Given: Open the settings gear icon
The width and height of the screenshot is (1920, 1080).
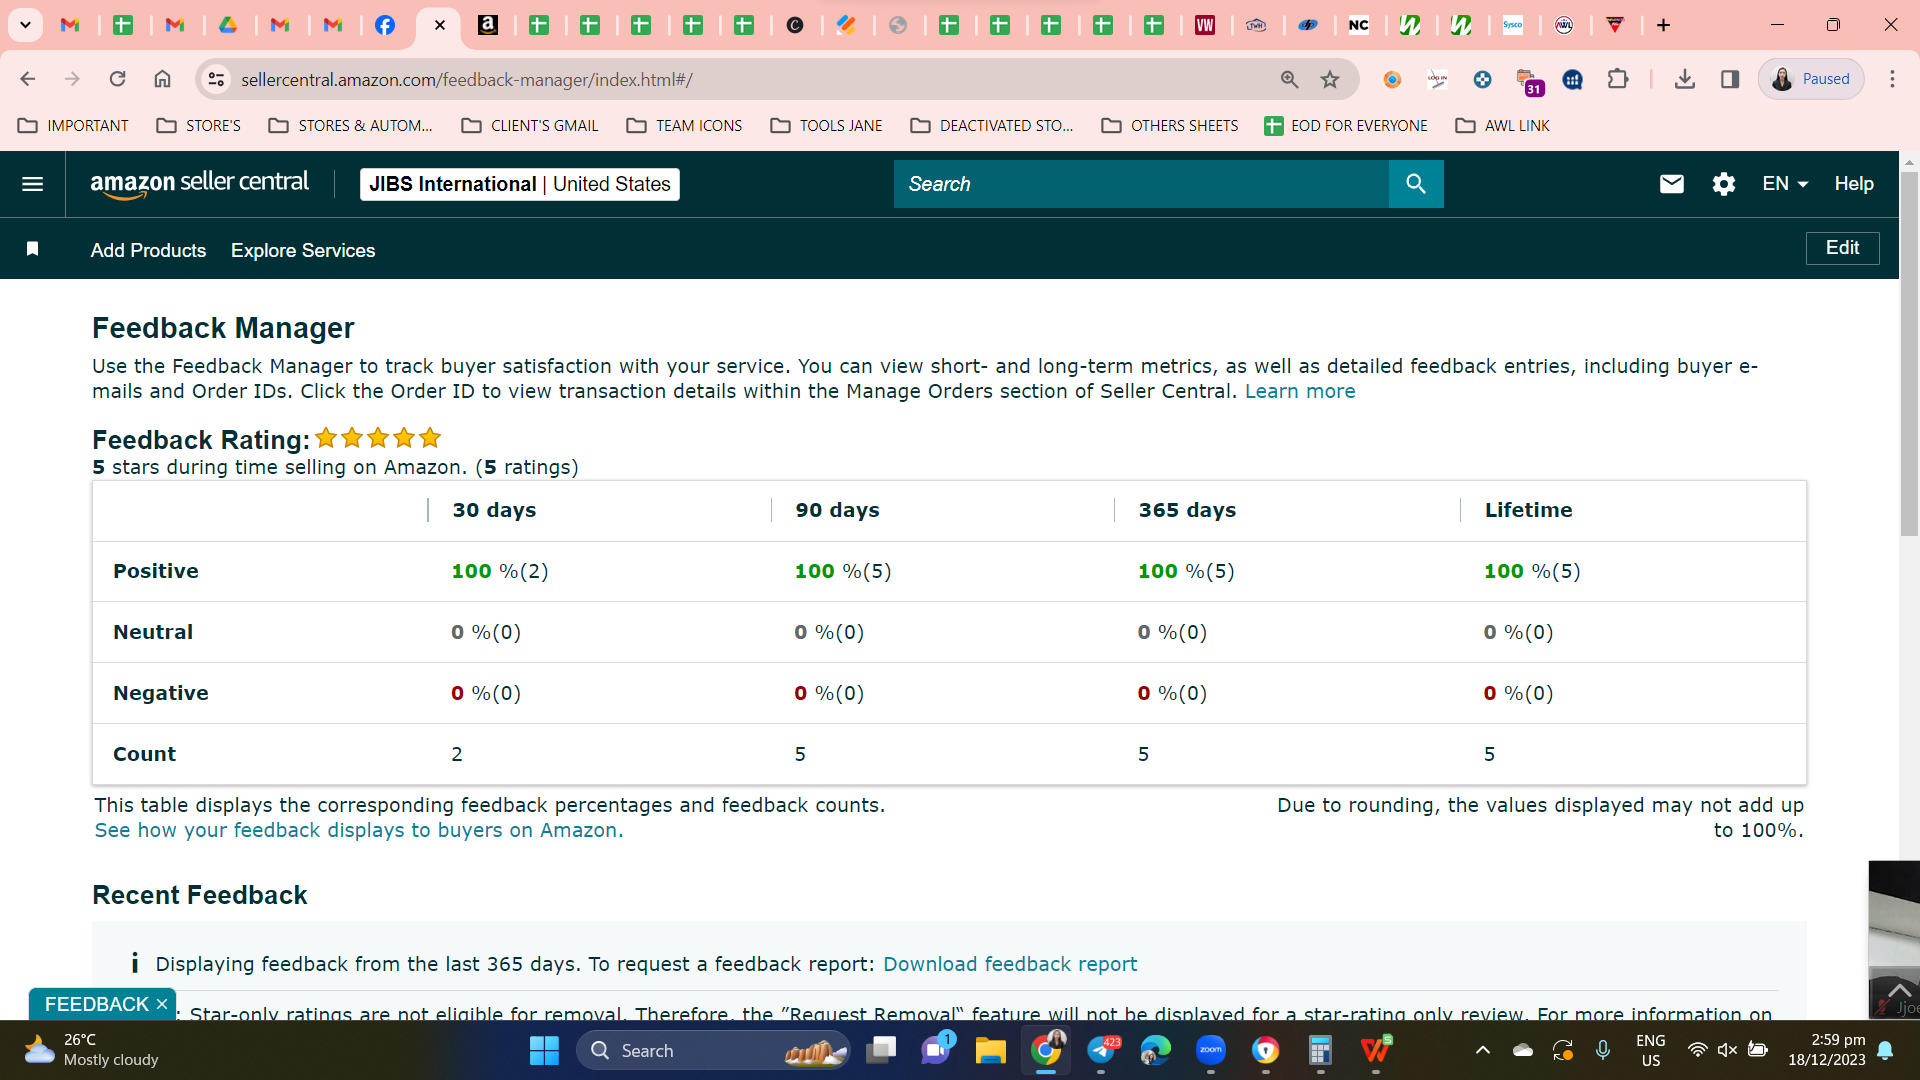Looking at the screenshot, I should coord(1723,184).
